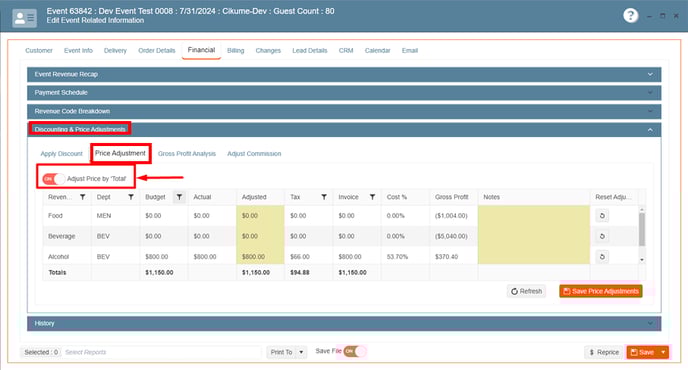The height and width of the screenshot is (370, 688).
Task: Click the Refresh button
Action: coord(526,291)
